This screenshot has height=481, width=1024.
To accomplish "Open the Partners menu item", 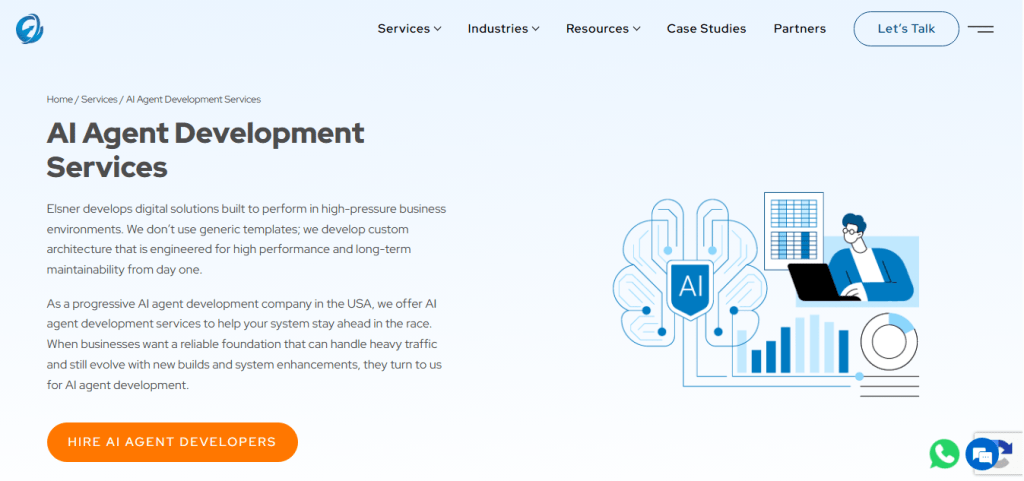I will coord(799,29).
